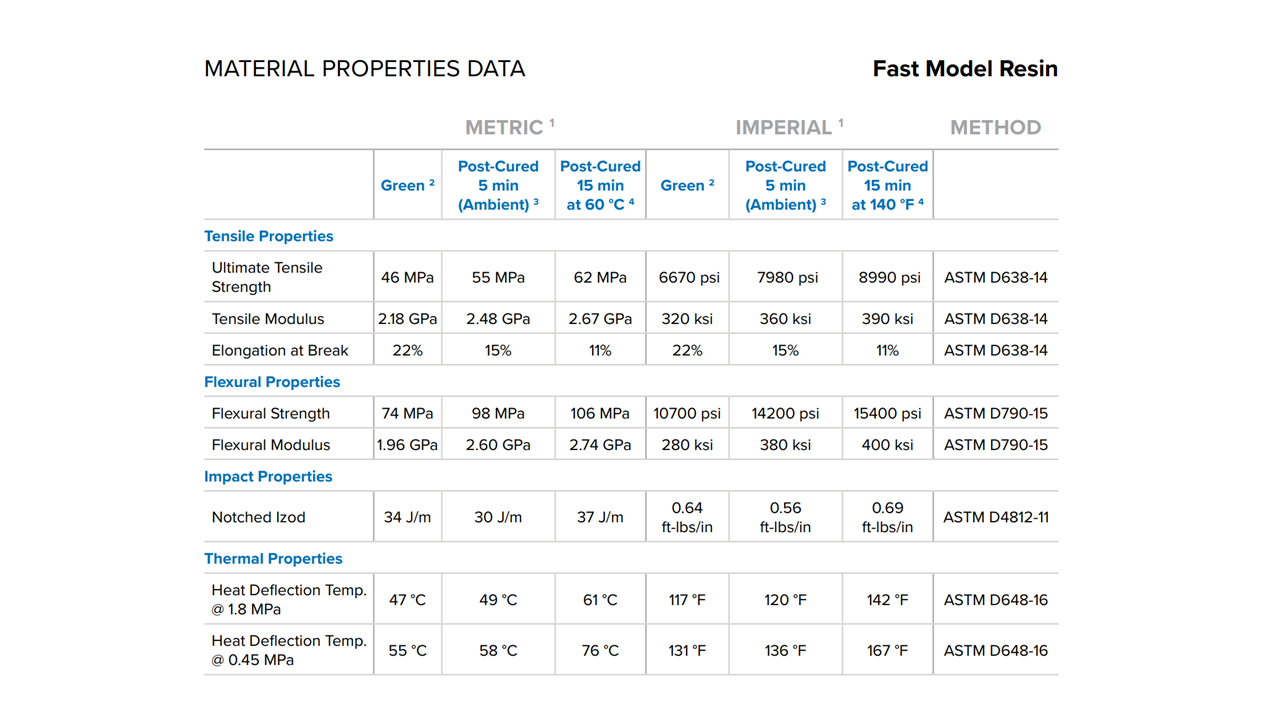Click the 1.96 GPa flexural modulus cell
Image resolution: width=1280 pixels, height=720 pixels.
(407, 445)
